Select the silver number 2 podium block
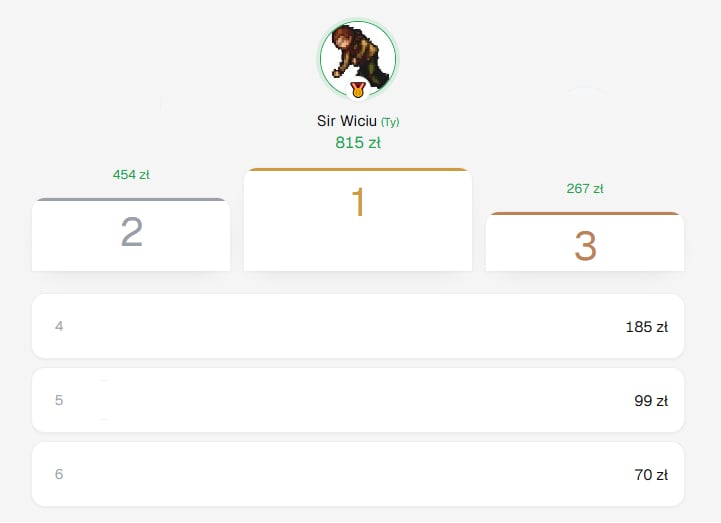The height and width of the screenshot is (523, 721). point(131,235)
